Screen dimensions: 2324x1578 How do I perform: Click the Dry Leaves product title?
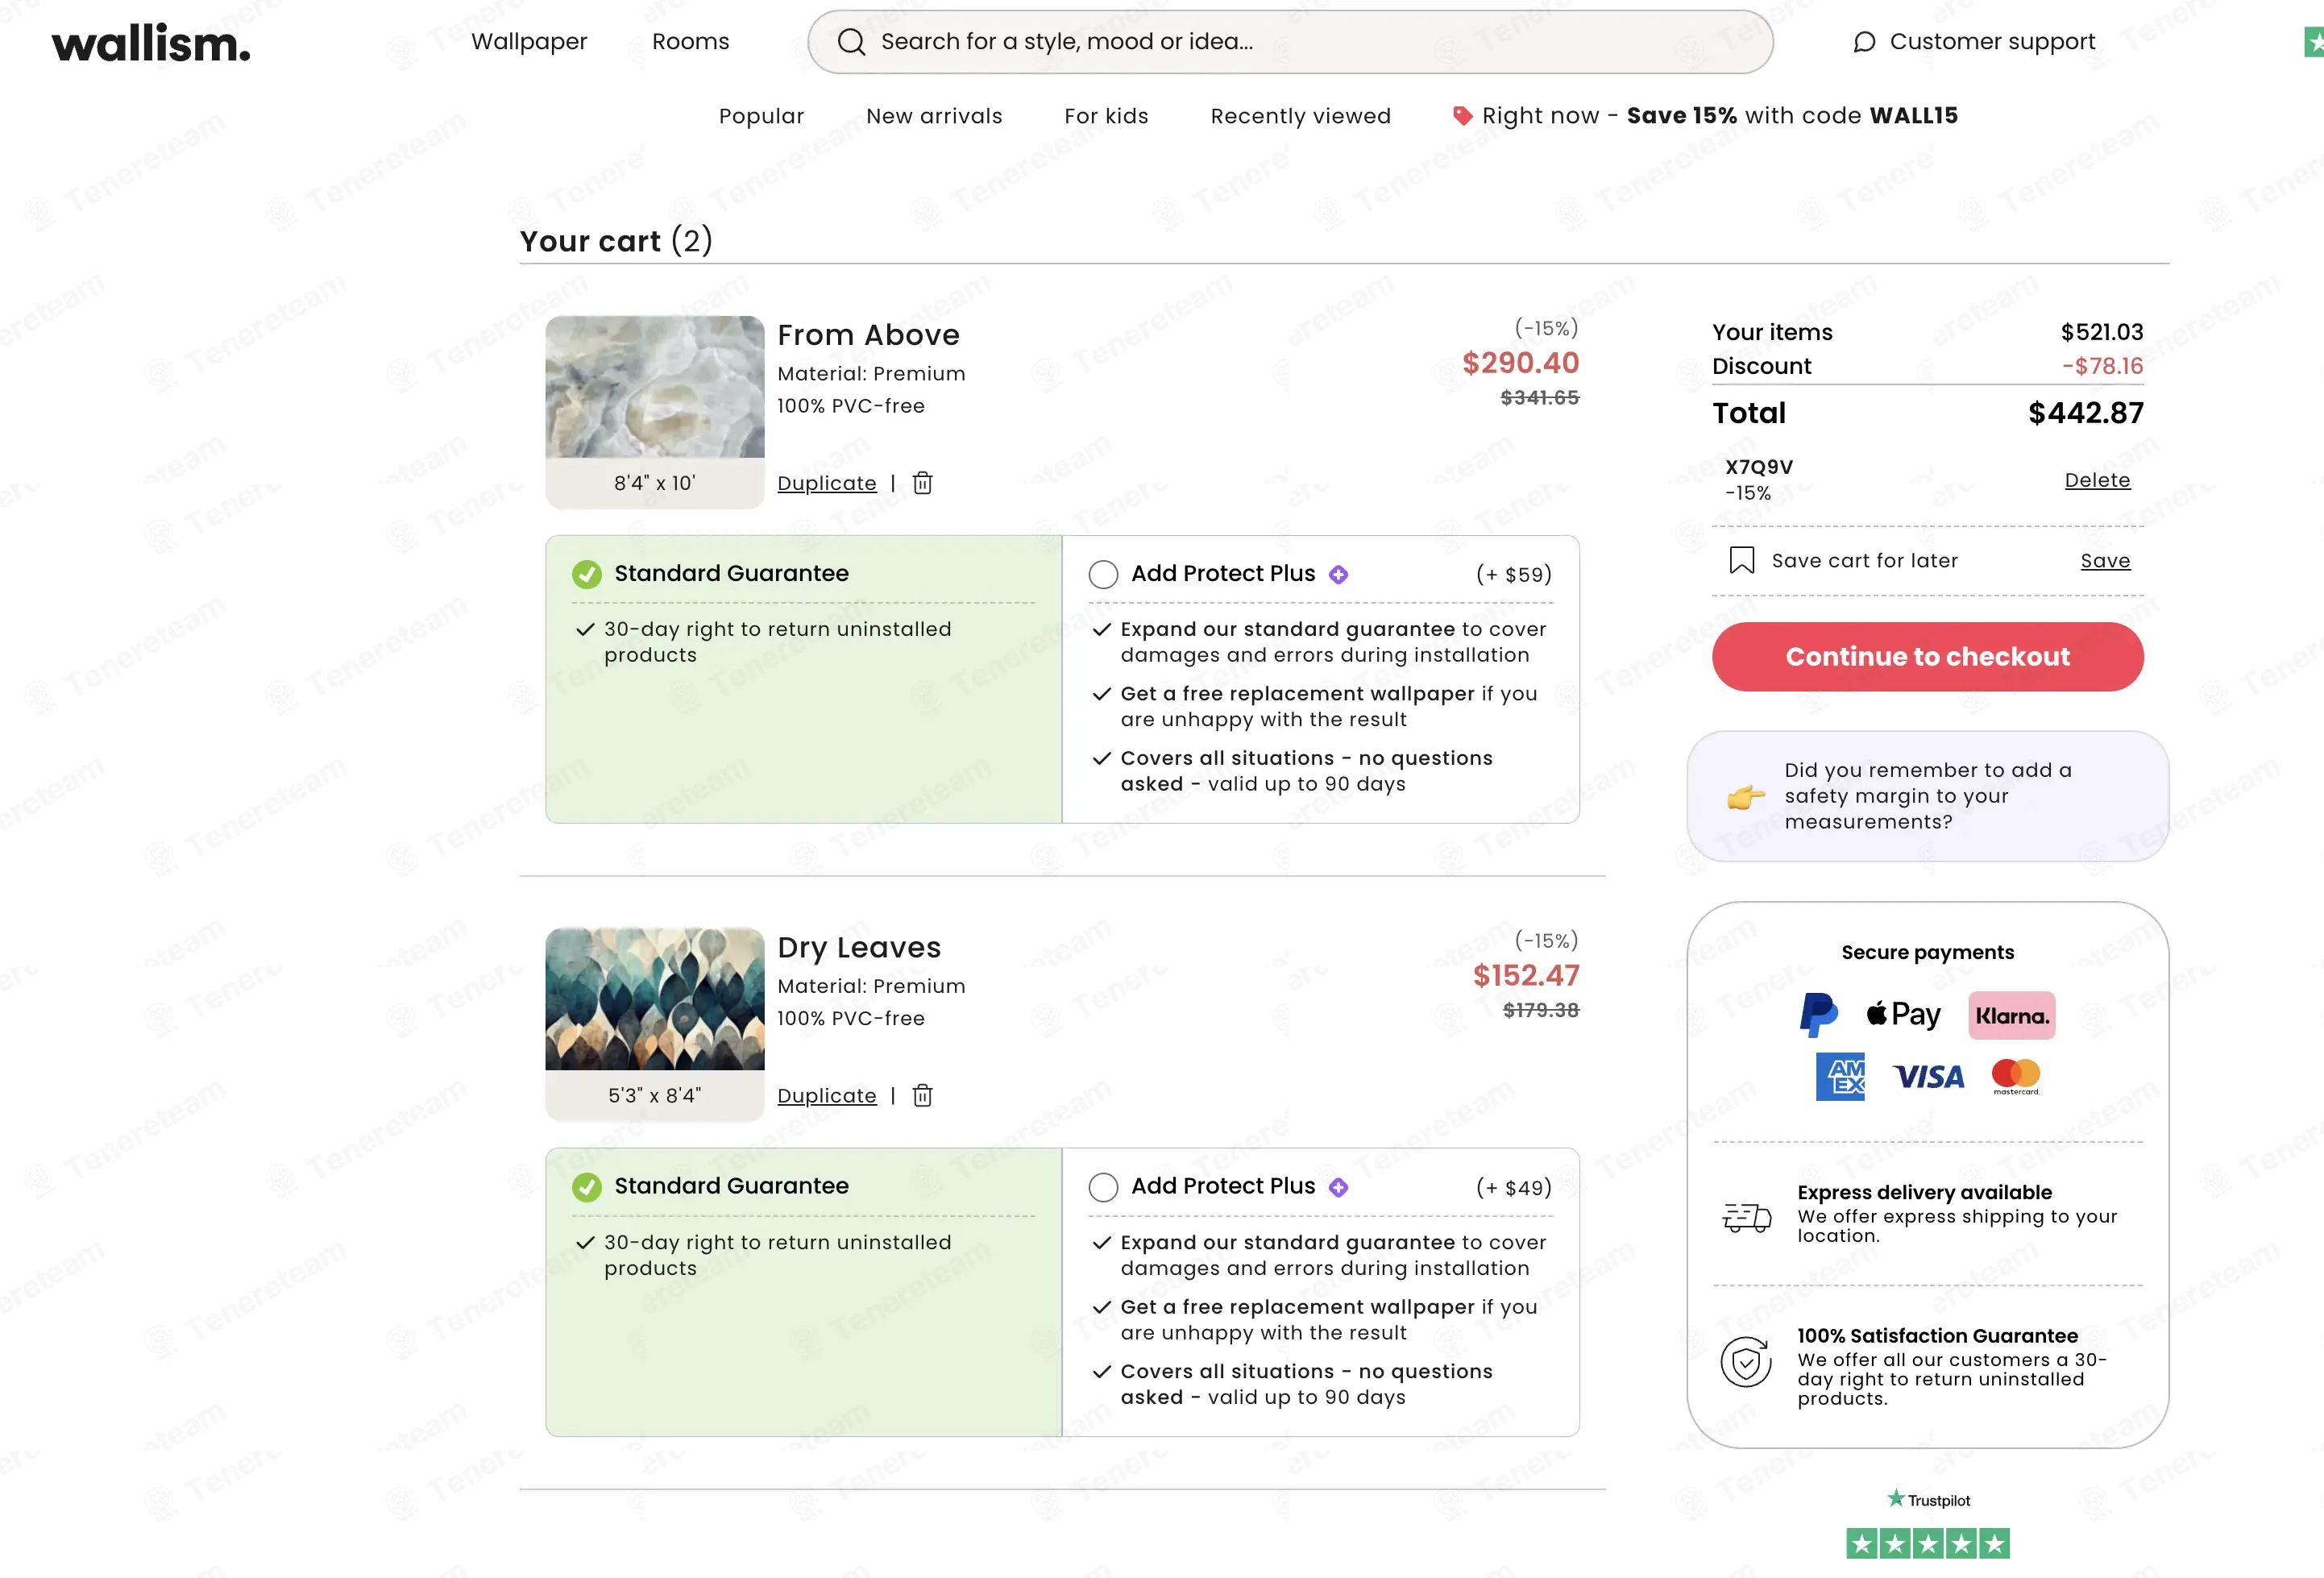(859, 948)
